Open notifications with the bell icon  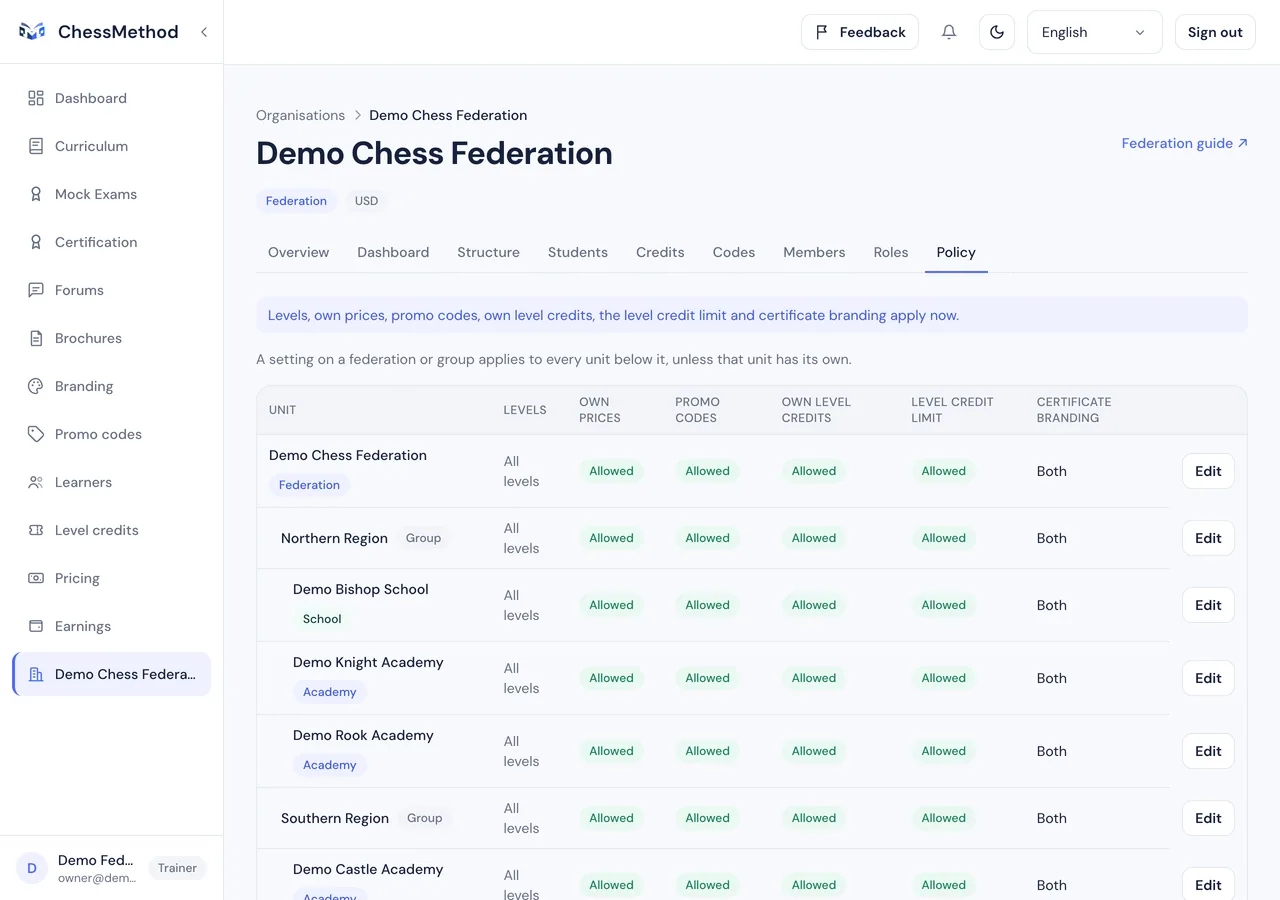point(949,32)
